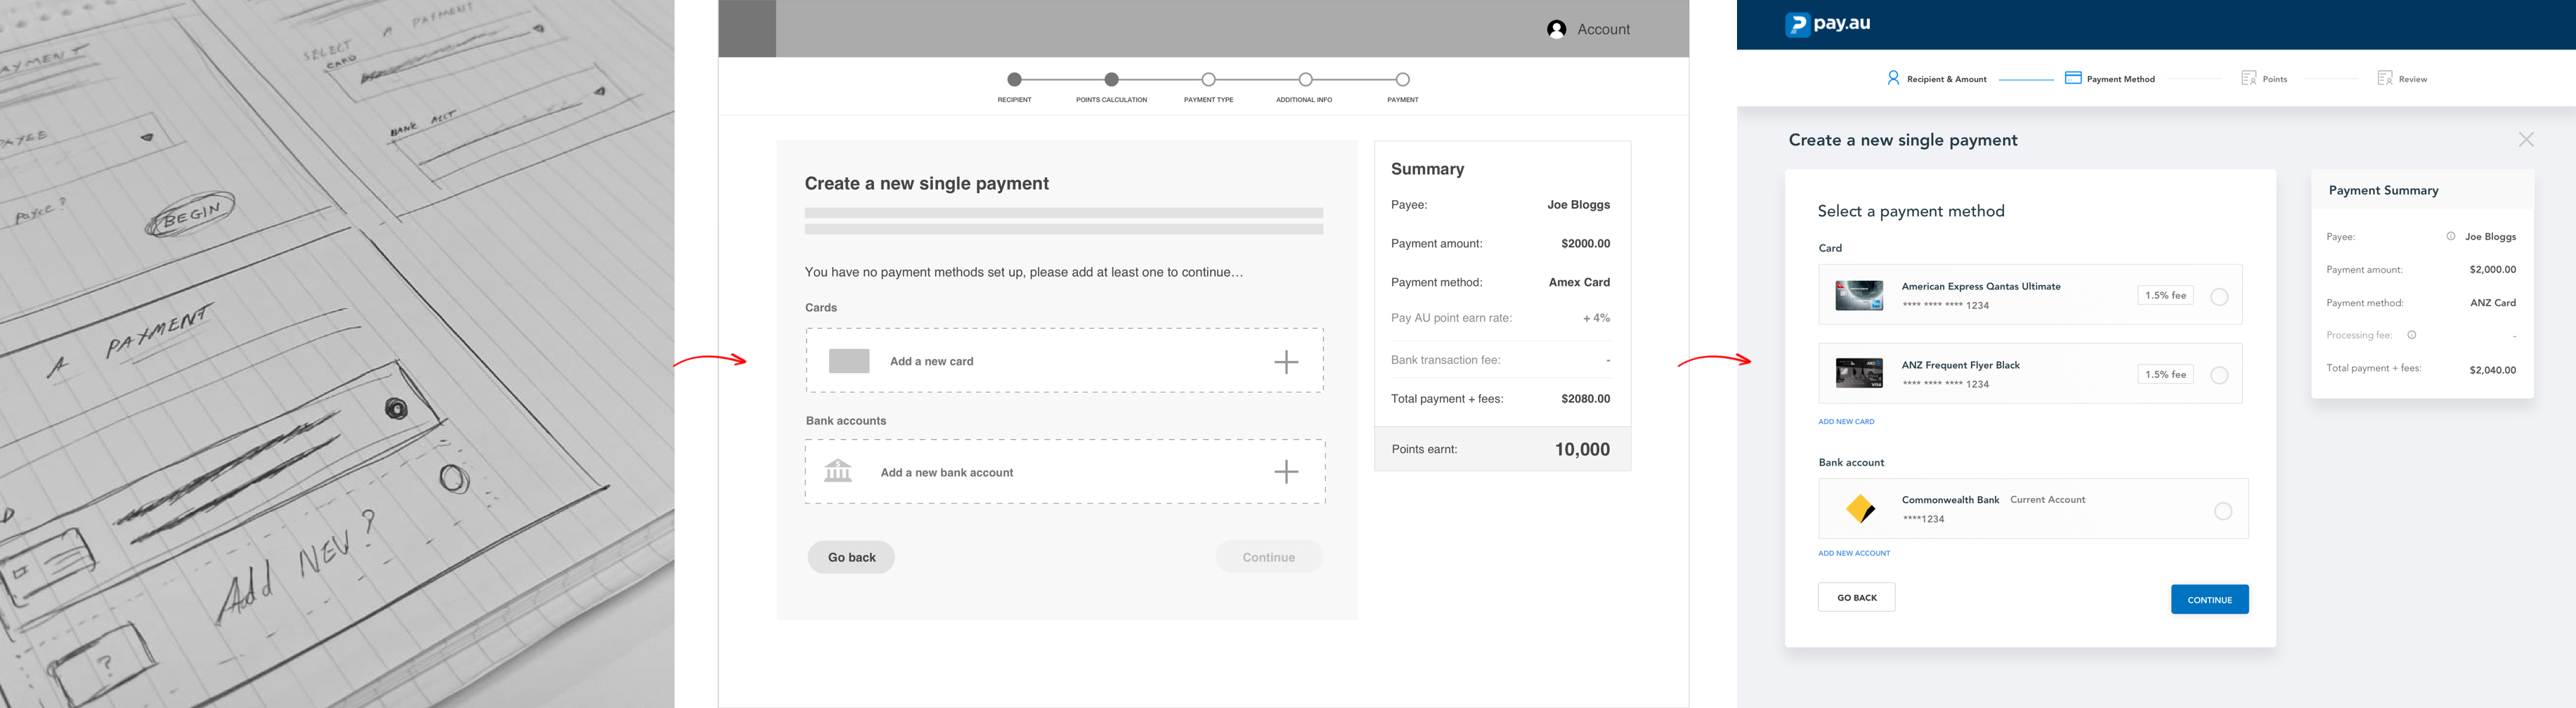Open the ADD NEW ACCOUNT link

click(x=1853, y=553)
